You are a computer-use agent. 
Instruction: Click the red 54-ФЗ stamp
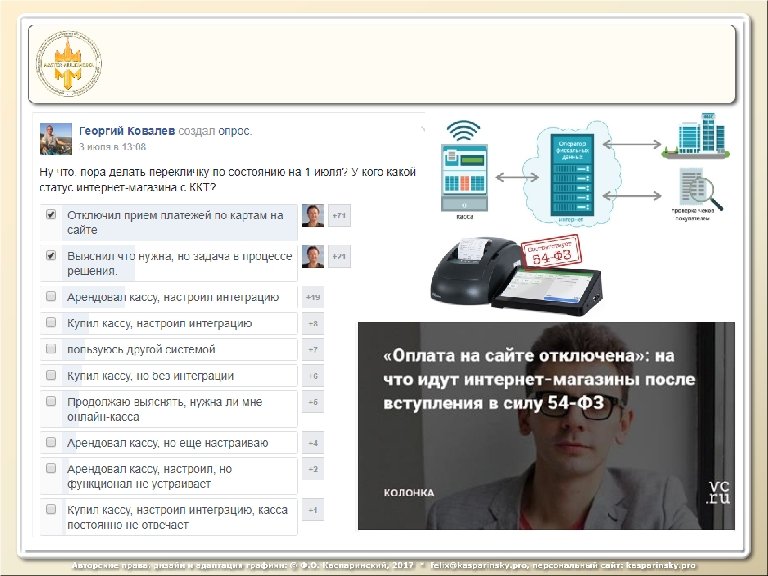[551, 252]
